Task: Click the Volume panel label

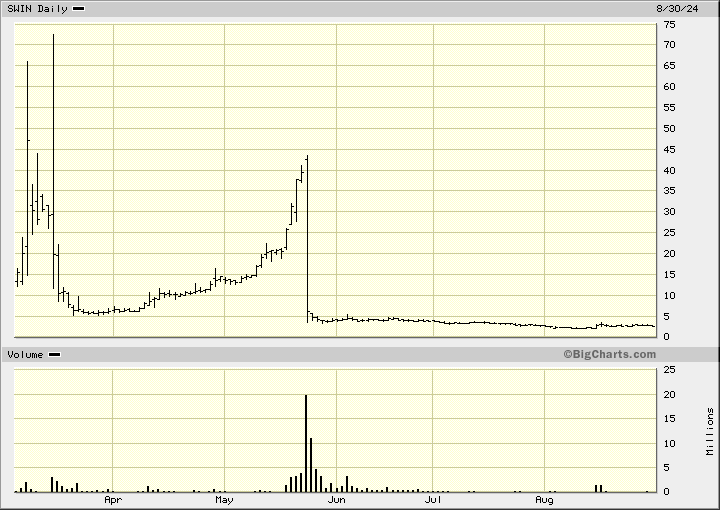Action: 26,355
